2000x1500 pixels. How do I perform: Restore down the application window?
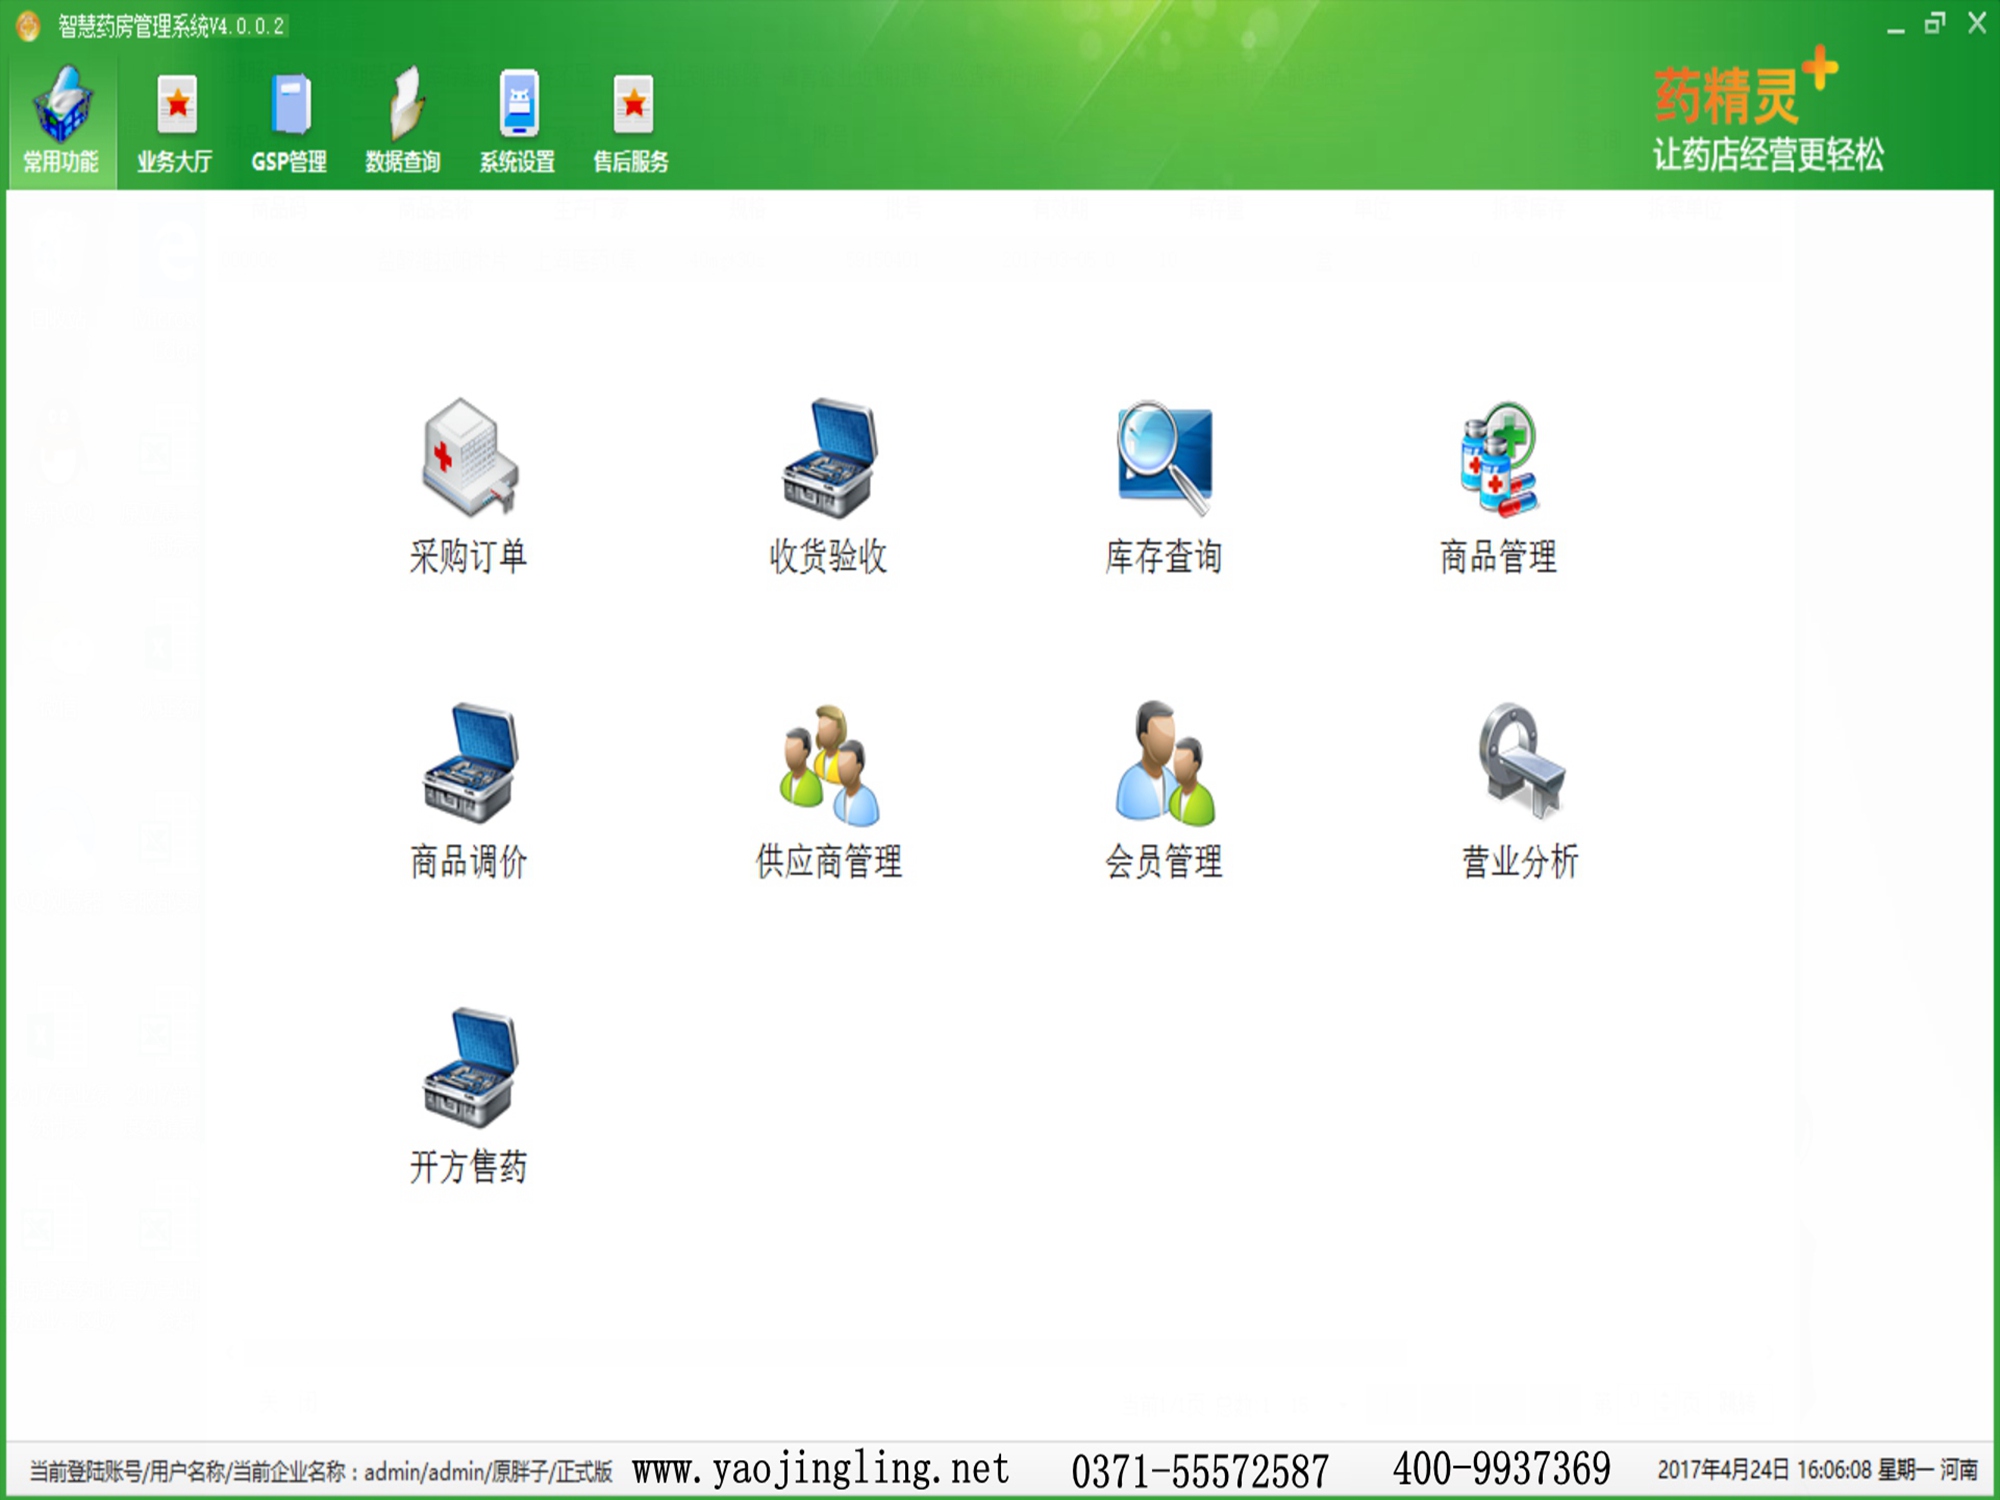(x=1935, y=24)
